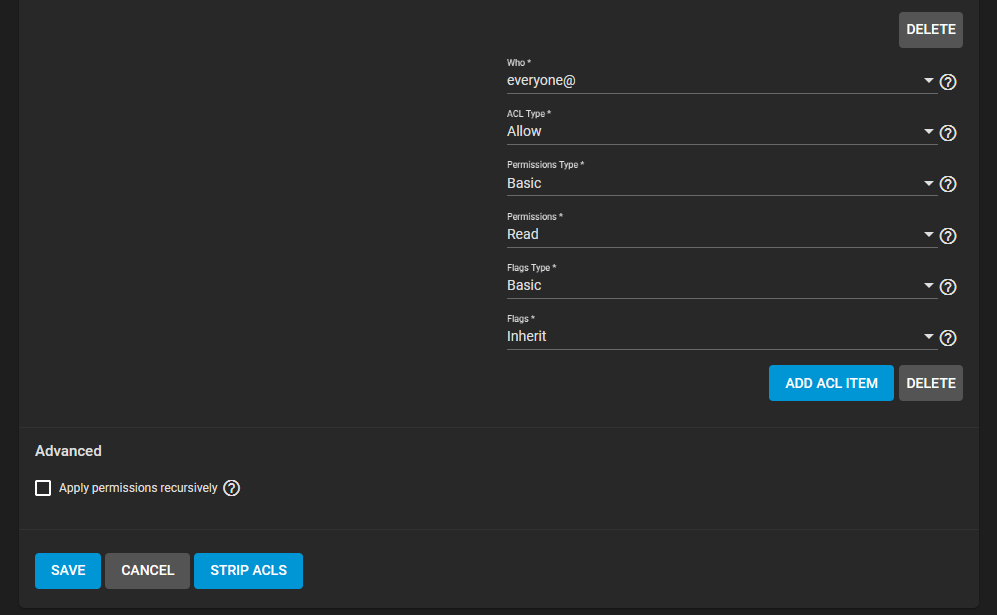Click the ADD ACL ITEM button

[x=831, y=383]
